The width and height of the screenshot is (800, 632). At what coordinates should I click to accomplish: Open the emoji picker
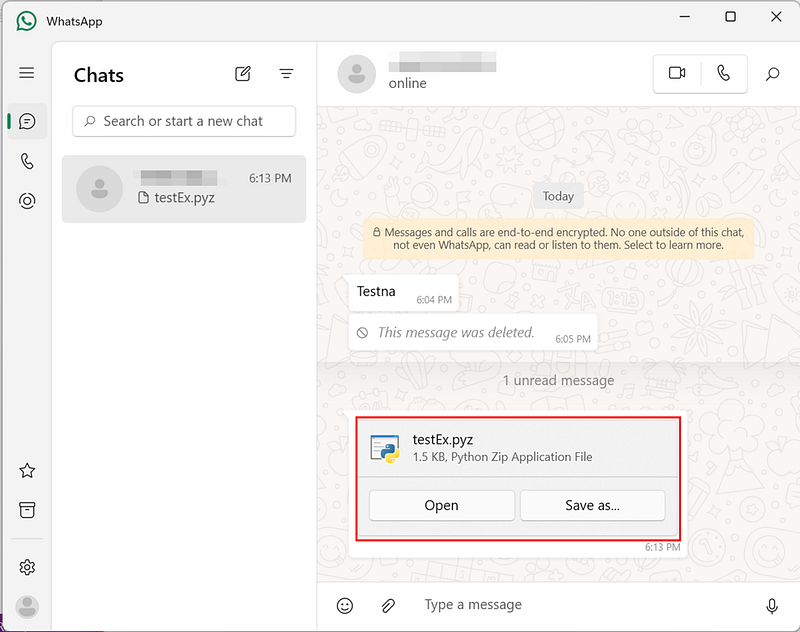pos(345,605)
